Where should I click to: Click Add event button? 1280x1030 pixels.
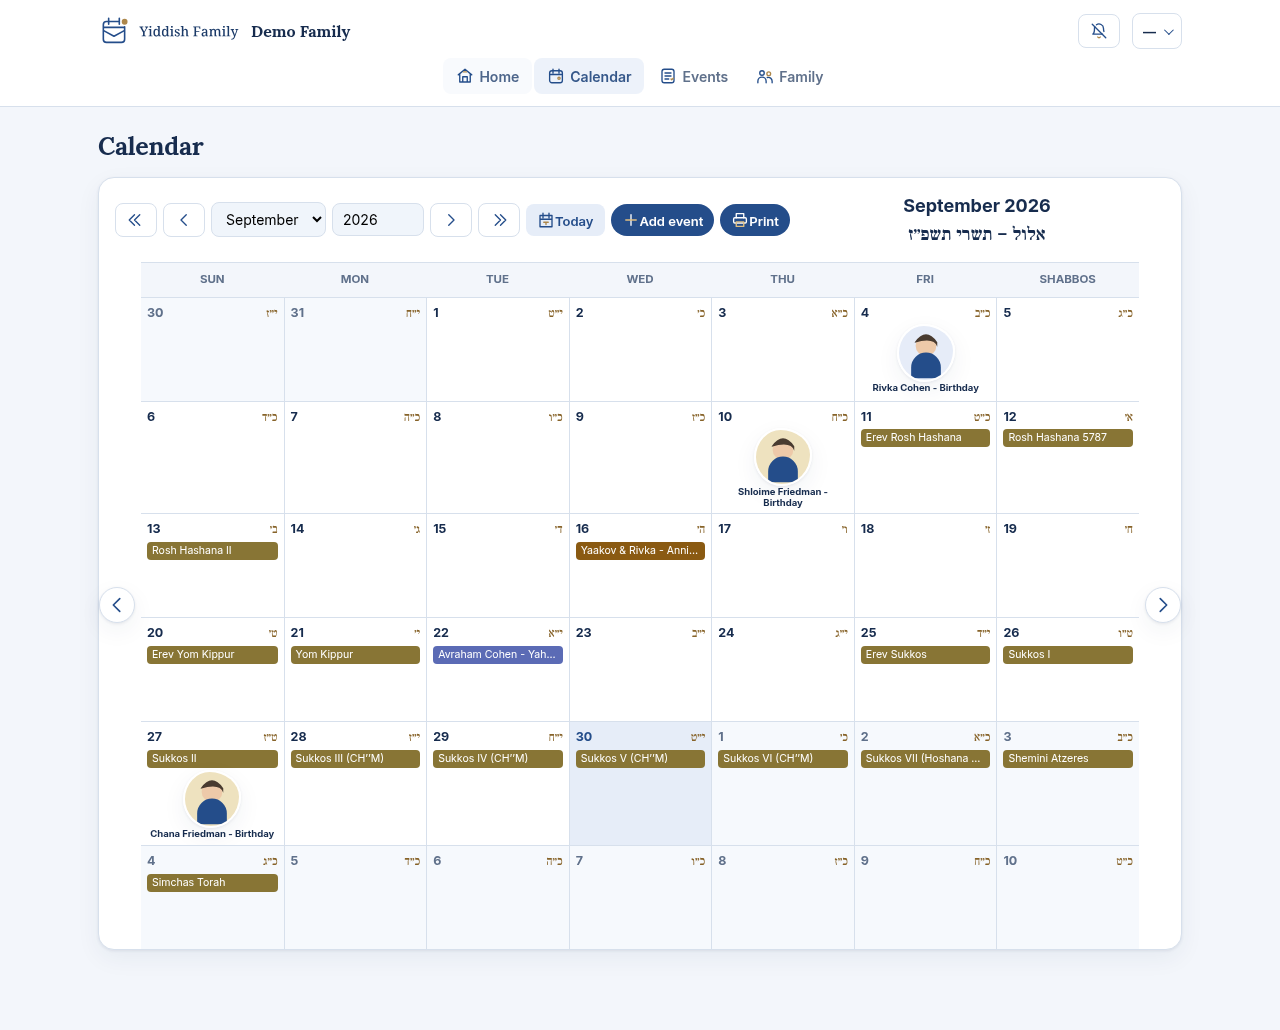pyautogui.click(x=663, y=220)
